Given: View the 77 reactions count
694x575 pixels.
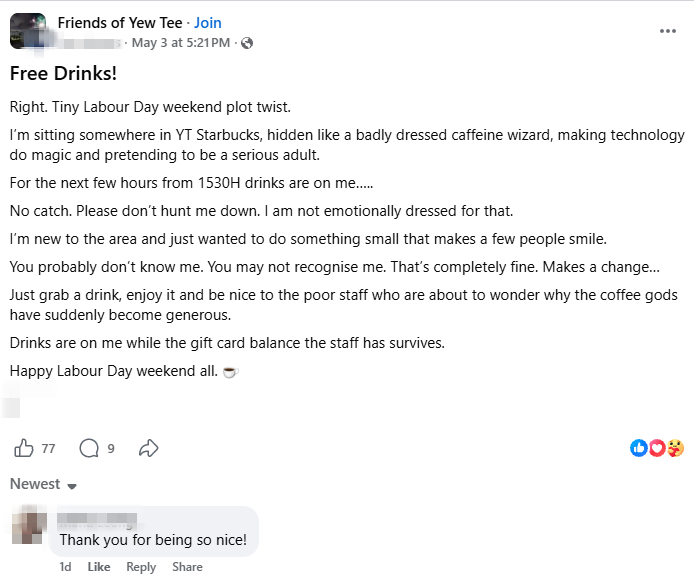Looking at the screenshot, I should [48, 448].
